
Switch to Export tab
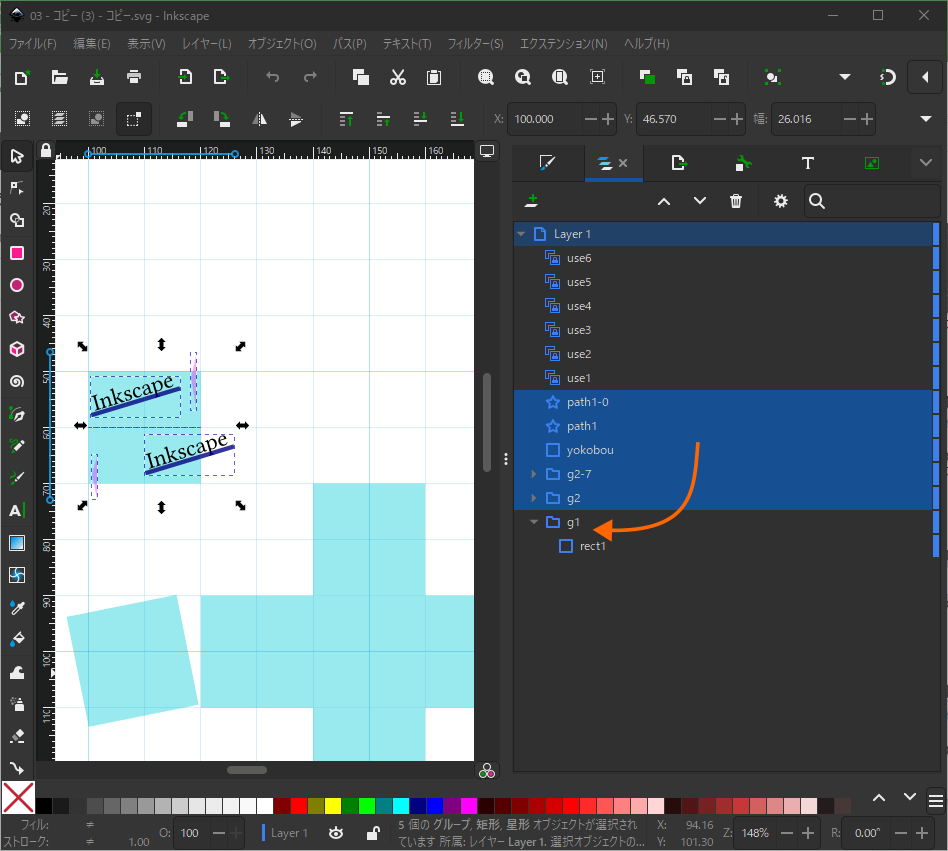click(x=679, y=163)
